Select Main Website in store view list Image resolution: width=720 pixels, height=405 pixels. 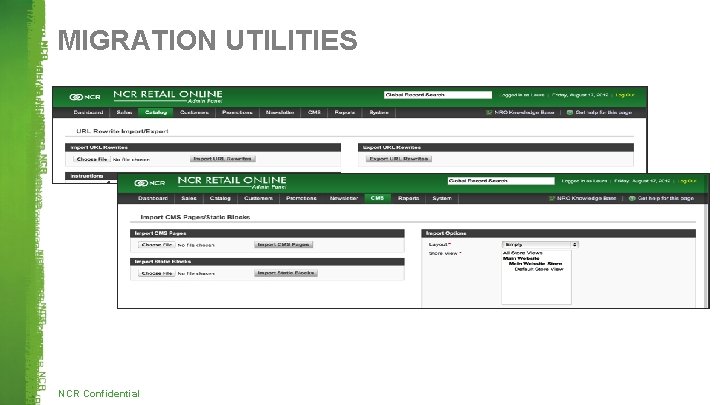pos(521,259)
